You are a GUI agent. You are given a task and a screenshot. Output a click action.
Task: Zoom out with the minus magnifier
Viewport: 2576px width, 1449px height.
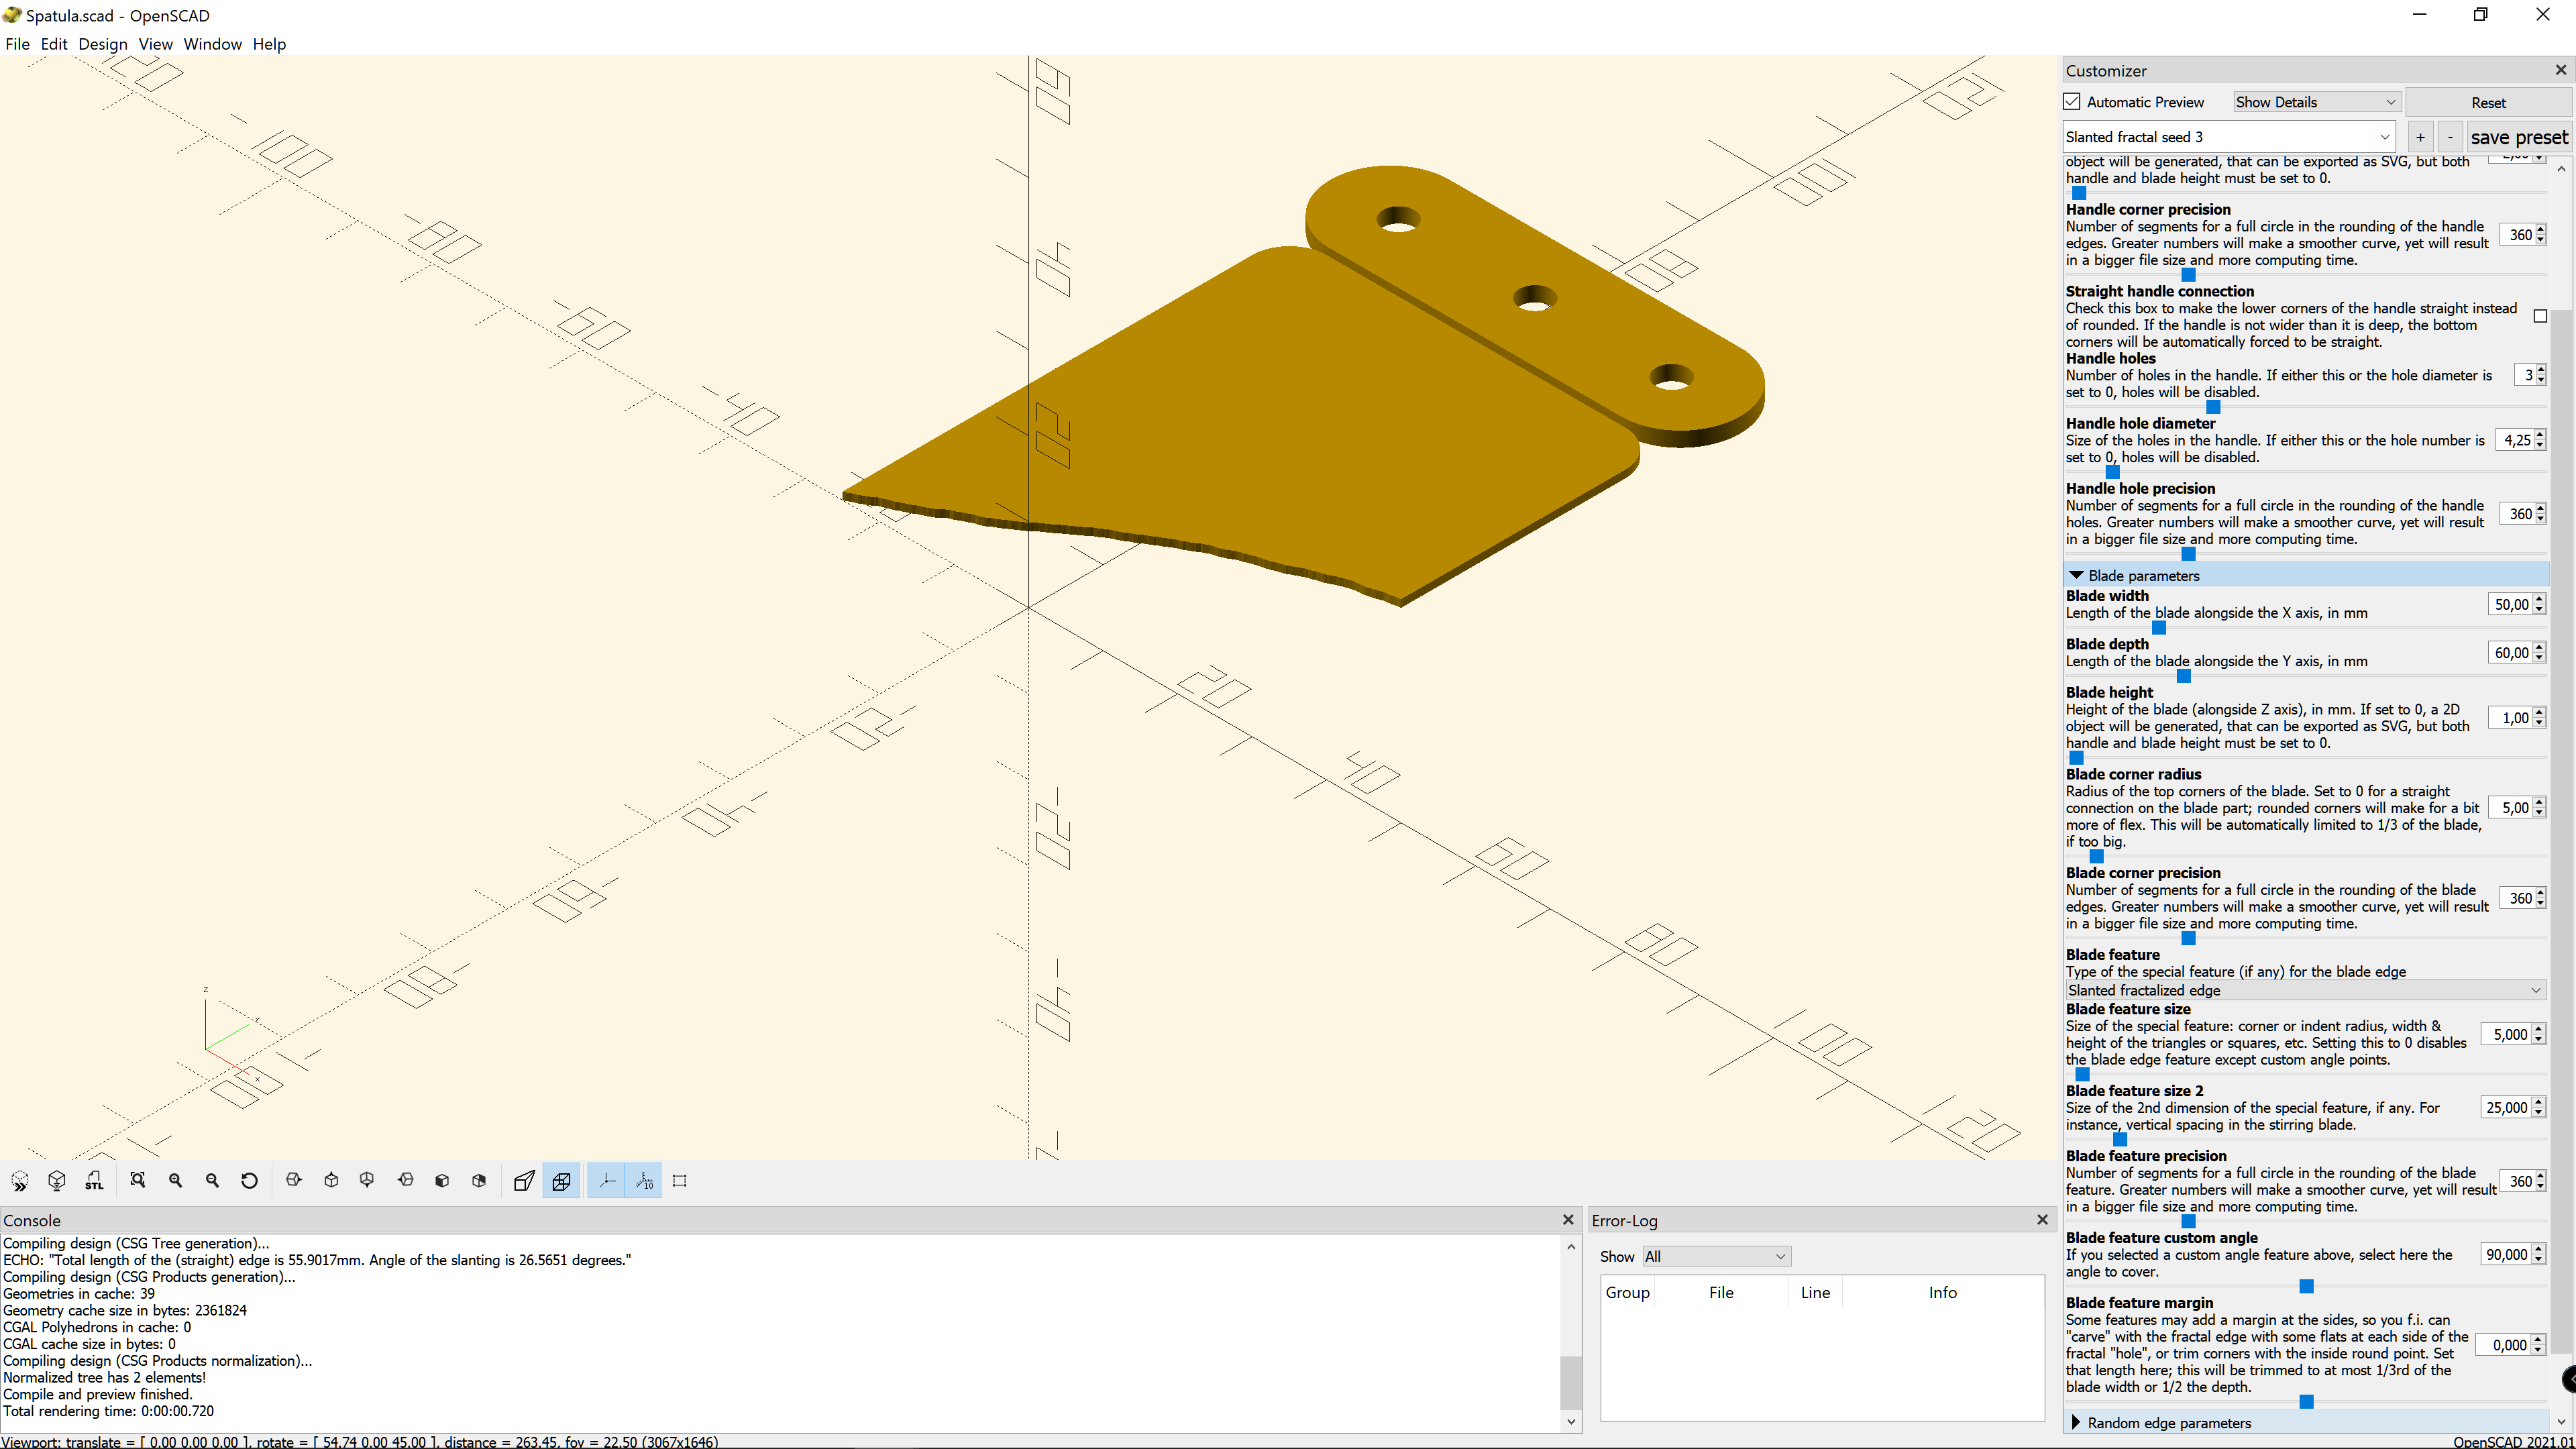[213, 1181]
